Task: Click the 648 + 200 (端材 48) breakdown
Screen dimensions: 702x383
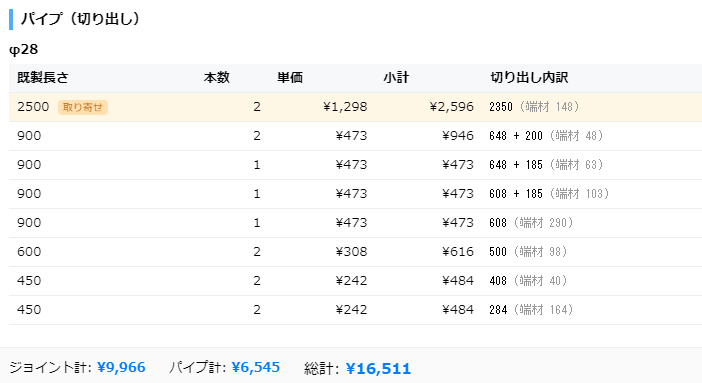Action: pos(546,136)
